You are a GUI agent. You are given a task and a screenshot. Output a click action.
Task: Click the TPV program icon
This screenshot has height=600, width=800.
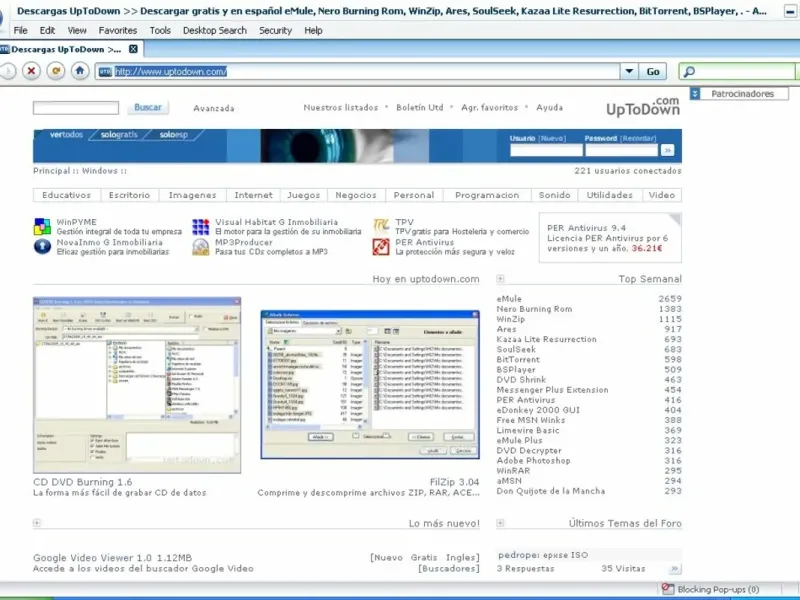click(x=381, y=227)
